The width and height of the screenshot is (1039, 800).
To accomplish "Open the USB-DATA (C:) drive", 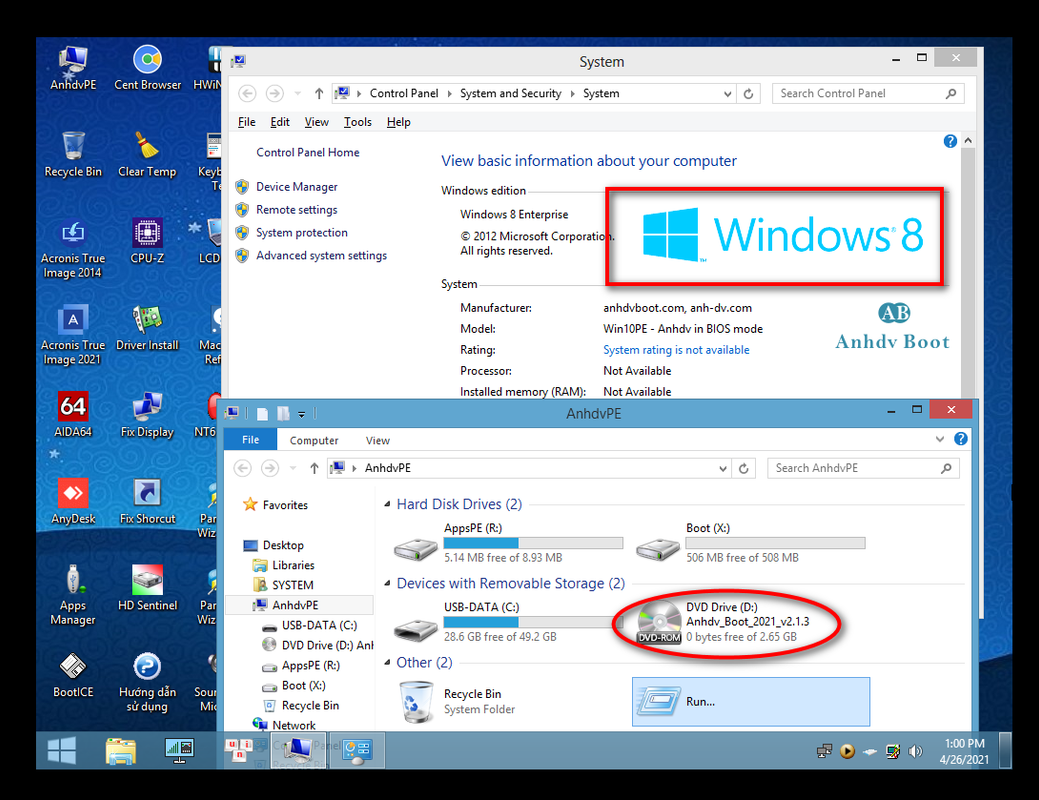I will point(508,622).
